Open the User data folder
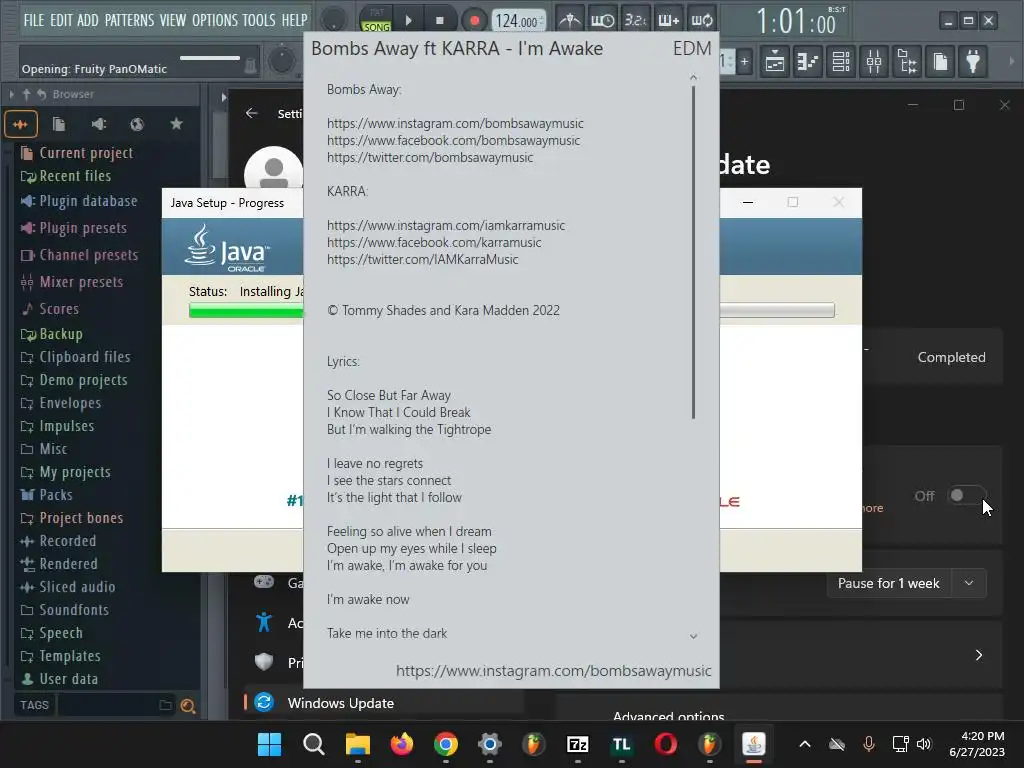1024x768 pixels. (x=59, y=679)
